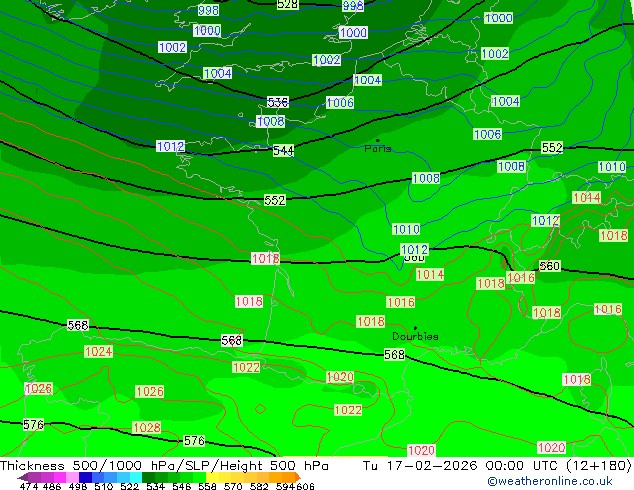Click the 474 legend value
Image resolution: width=634 pixels, height=490 pixels.
[29, 486]
